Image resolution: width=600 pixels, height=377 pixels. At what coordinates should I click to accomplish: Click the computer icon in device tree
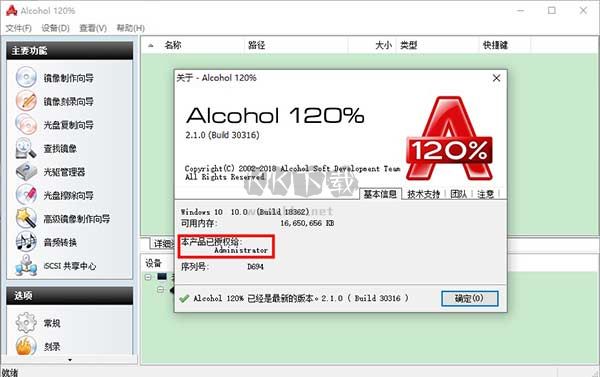tap(162, 276)
